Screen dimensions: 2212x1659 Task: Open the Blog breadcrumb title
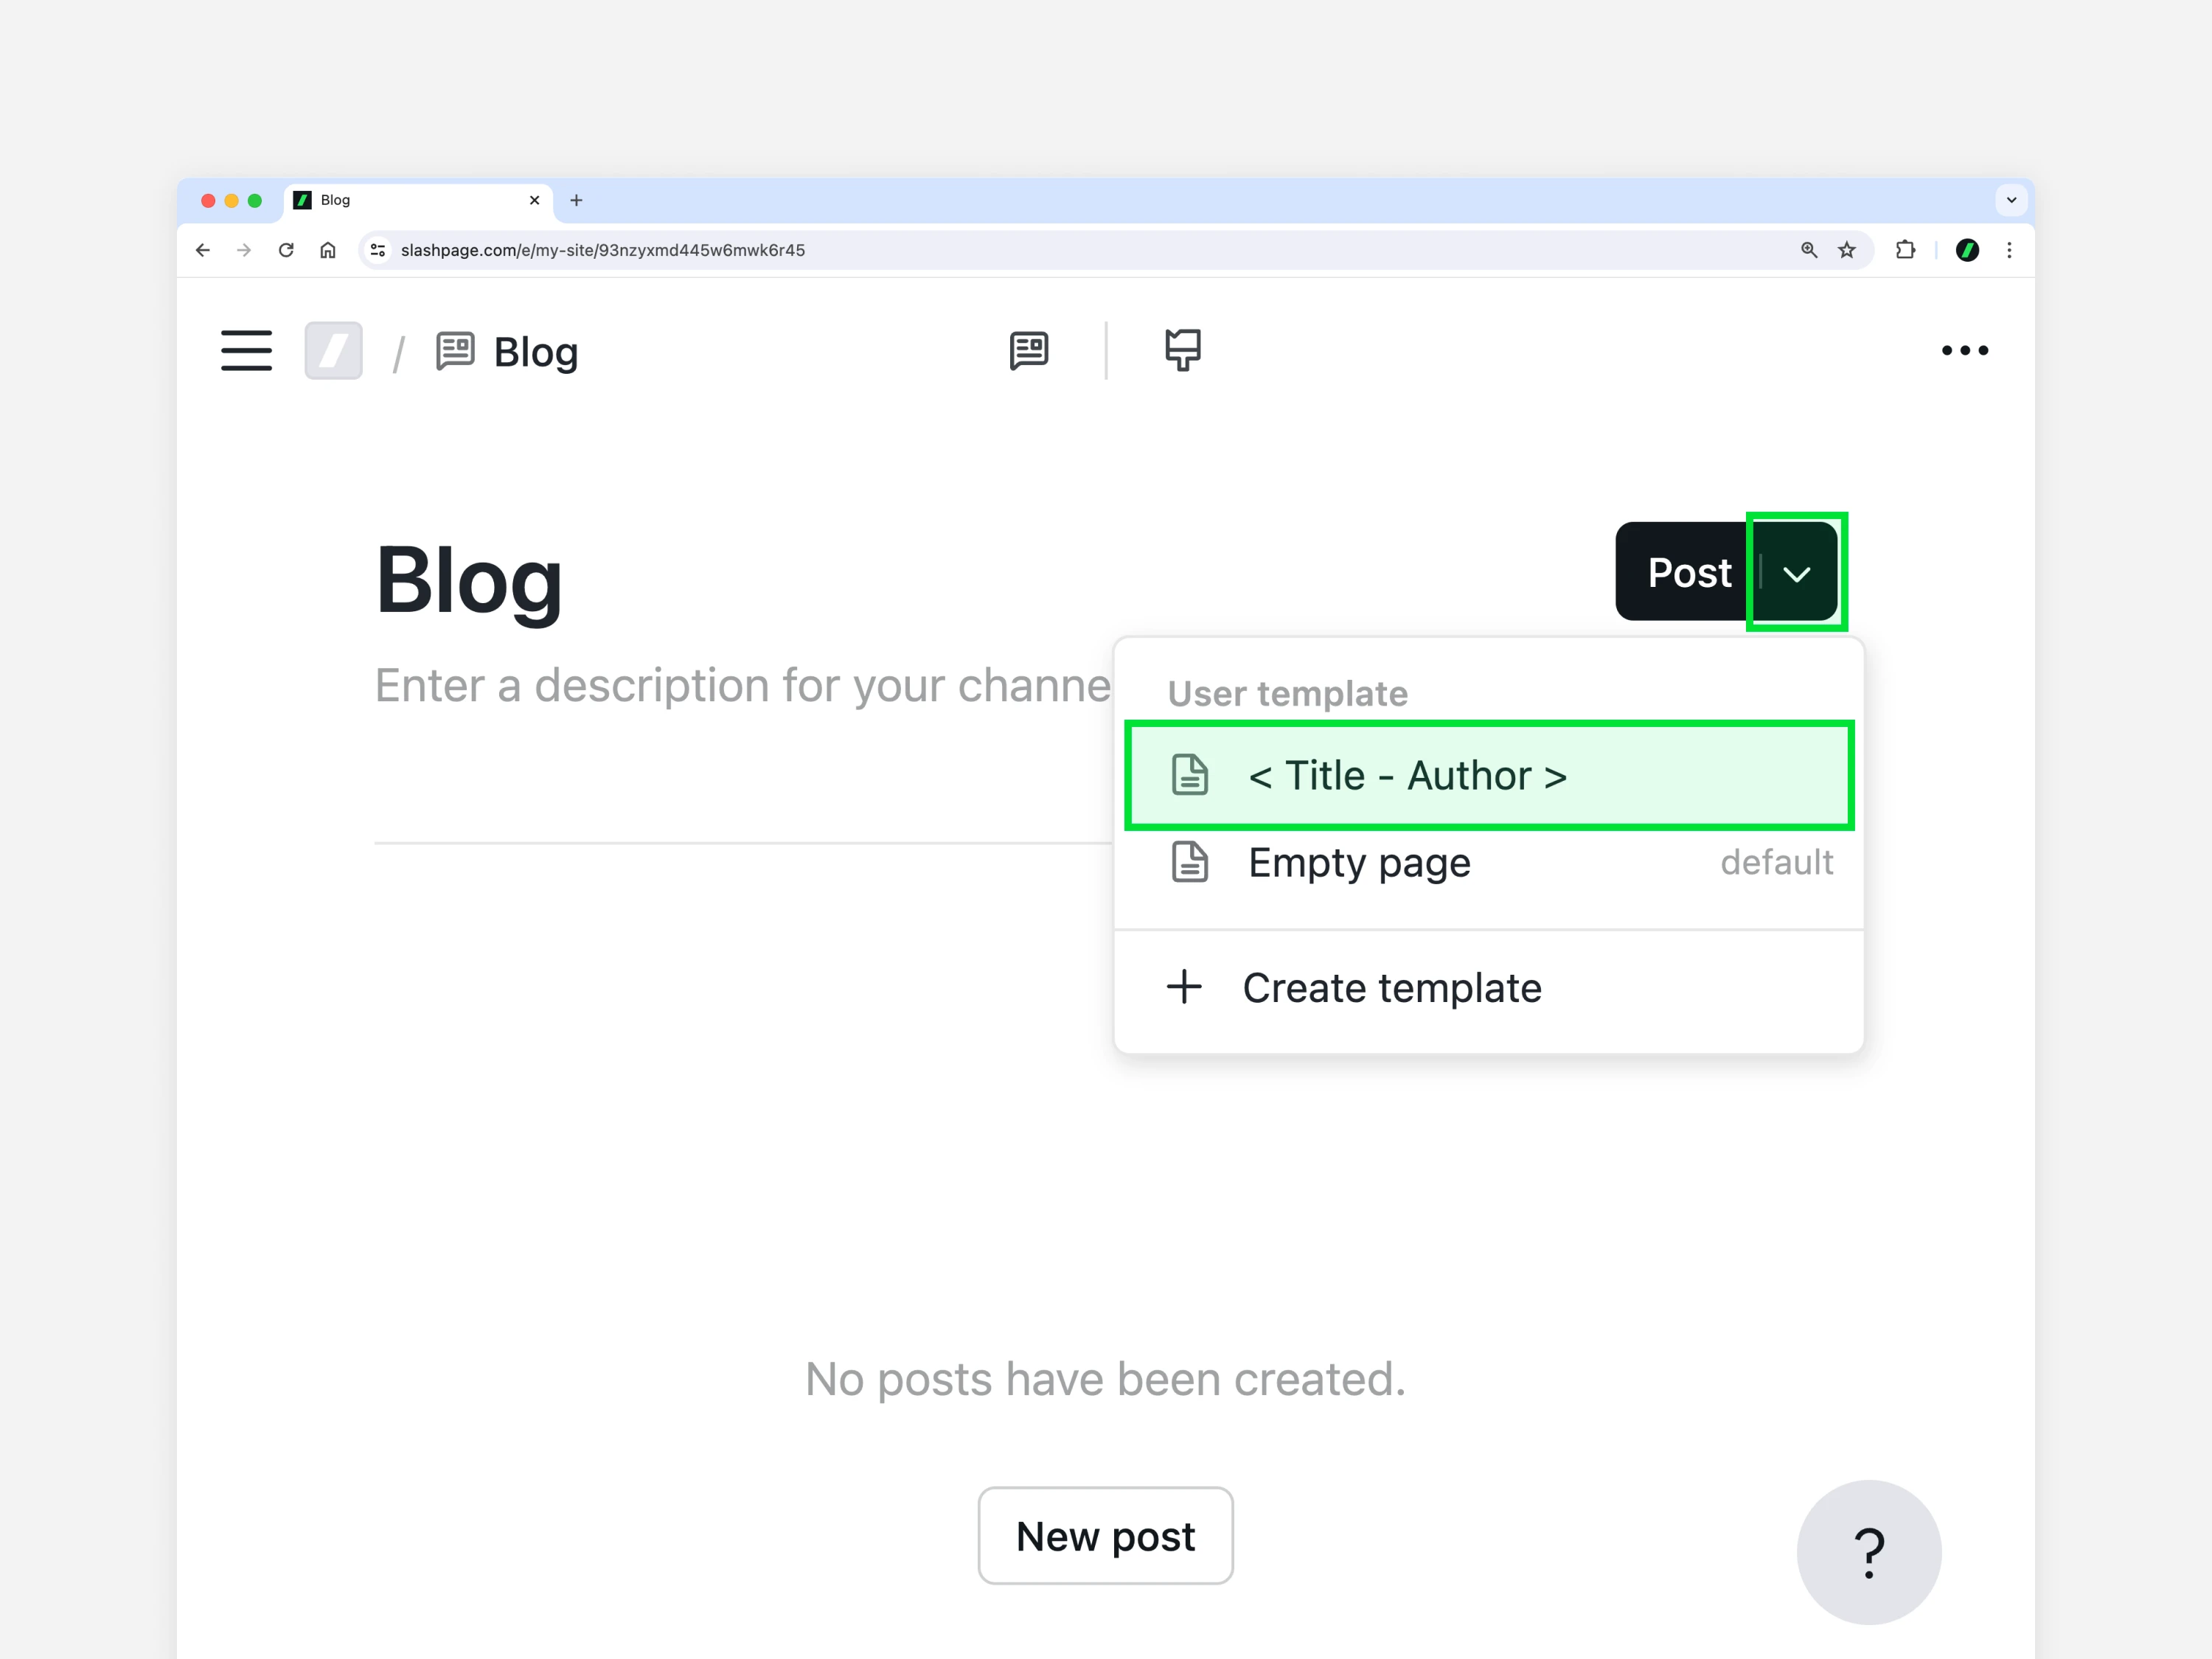[536, 352]
